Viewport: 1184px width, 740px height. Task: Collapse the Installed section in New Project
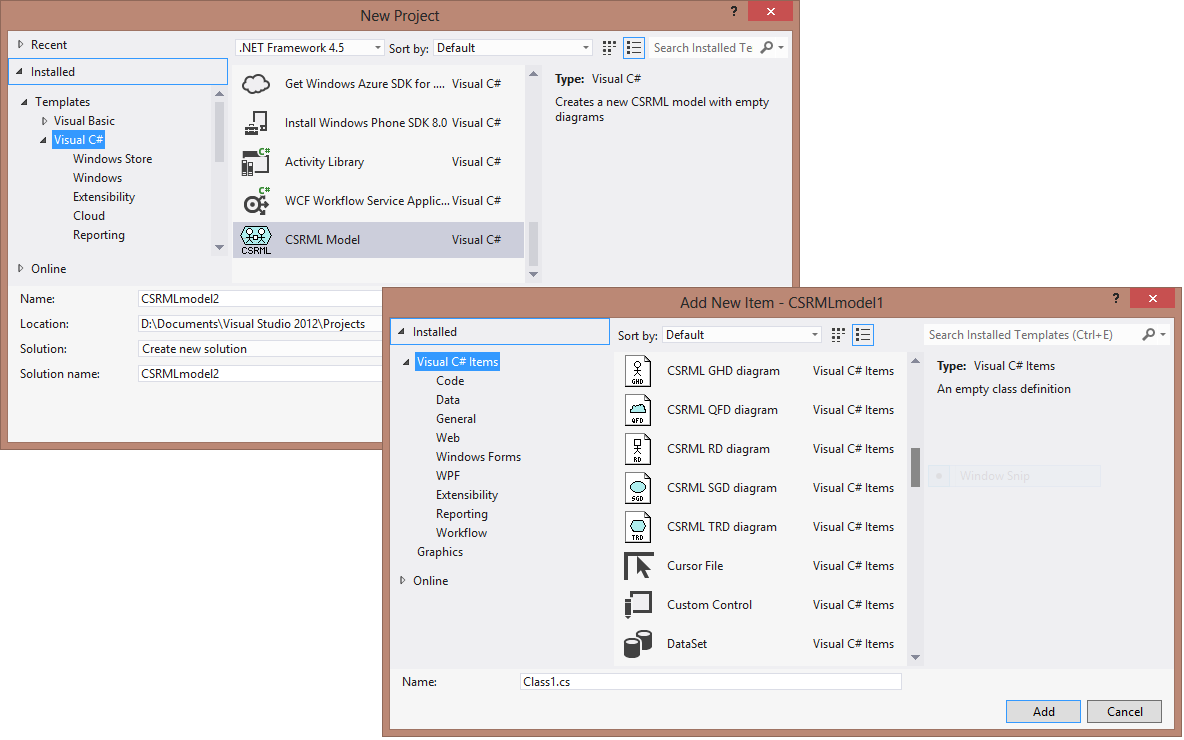point(20,72)
